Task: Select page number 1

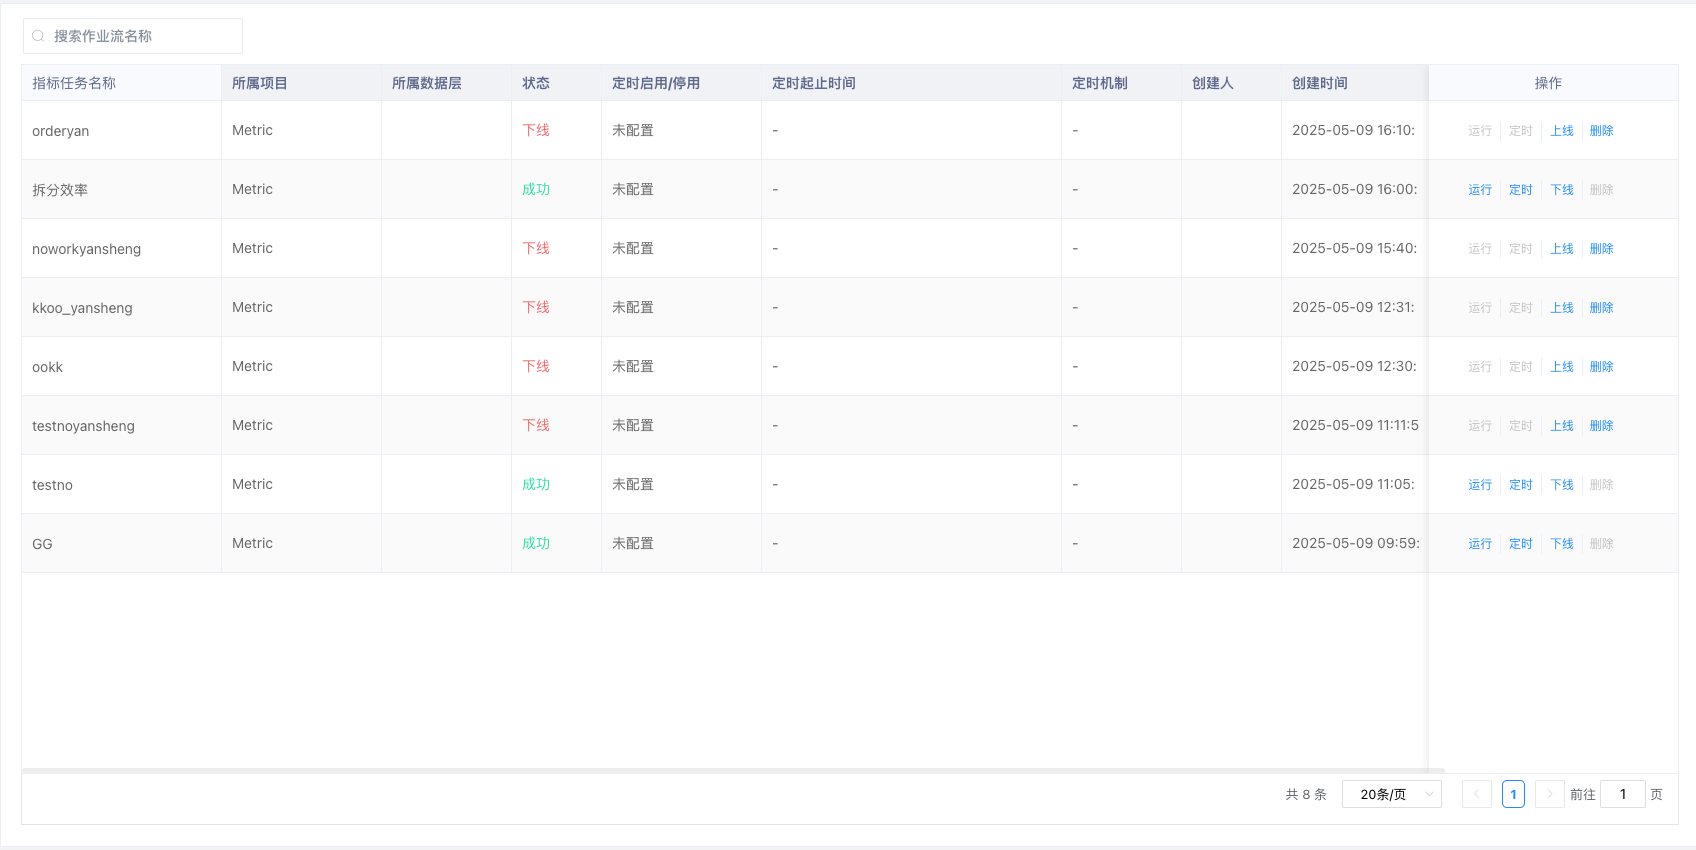Action: 1513,794
